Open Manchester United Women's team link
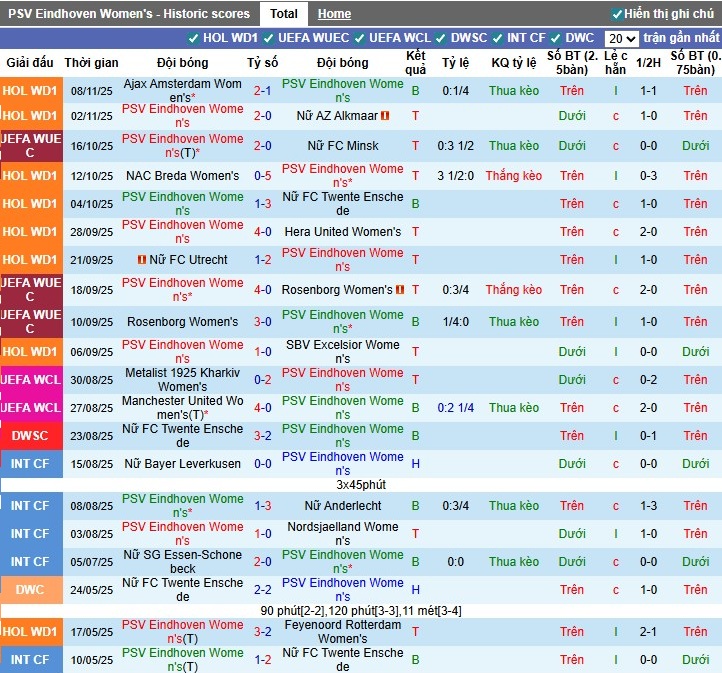Viewport: 722px width, 673px height. pos(183,408)
